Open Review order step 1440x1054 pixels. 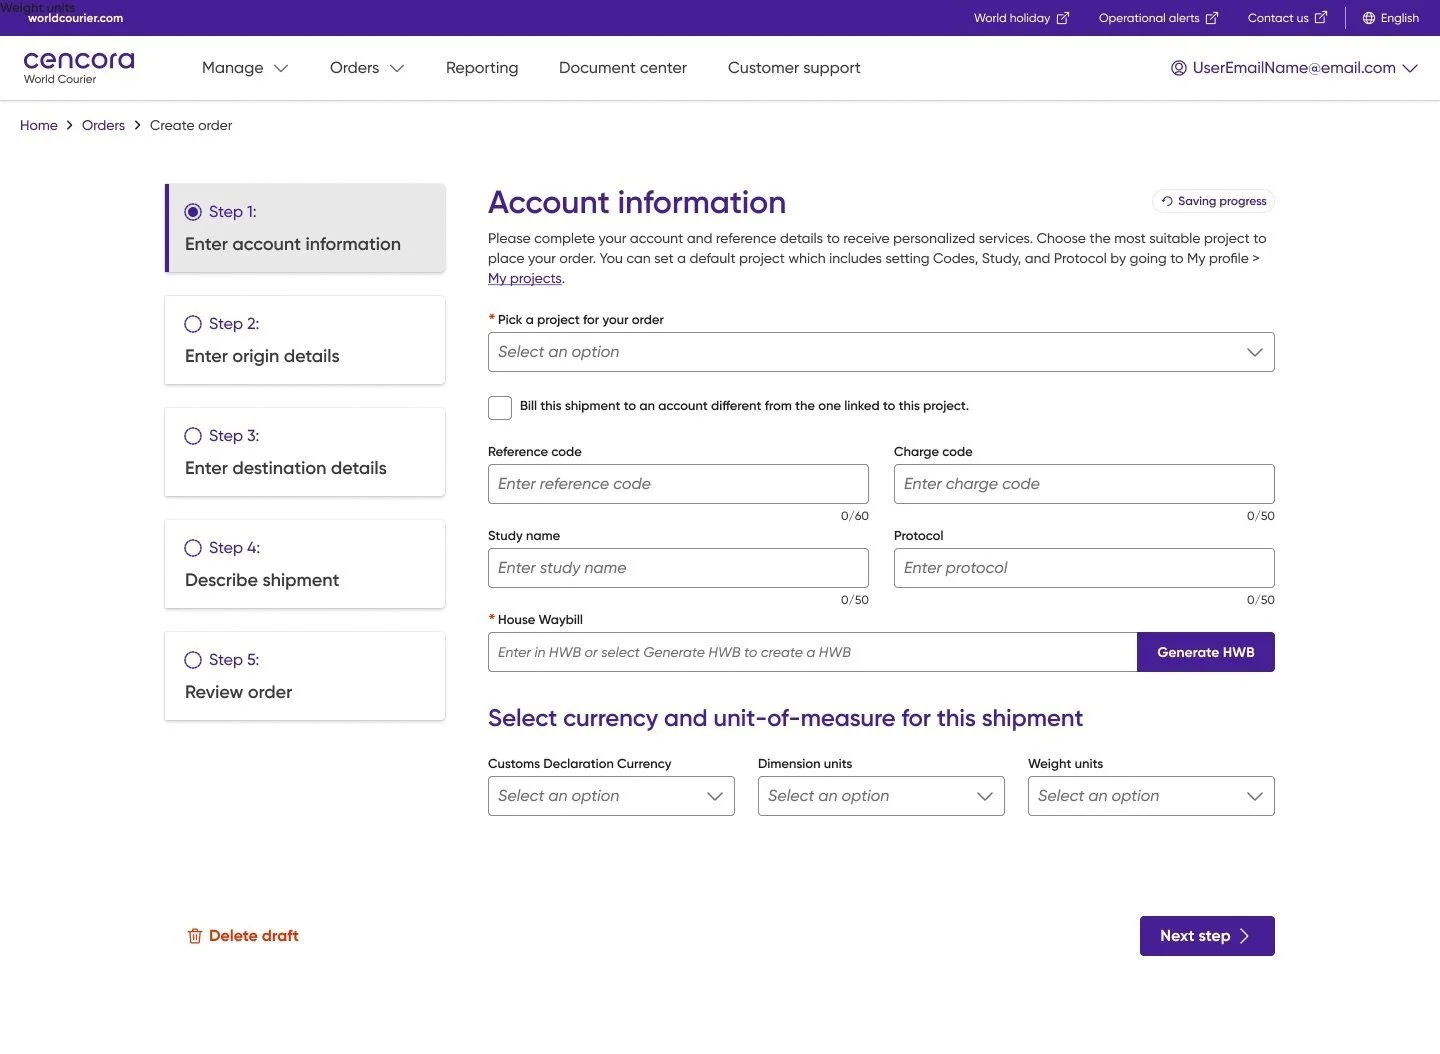(x=305, y=676)
